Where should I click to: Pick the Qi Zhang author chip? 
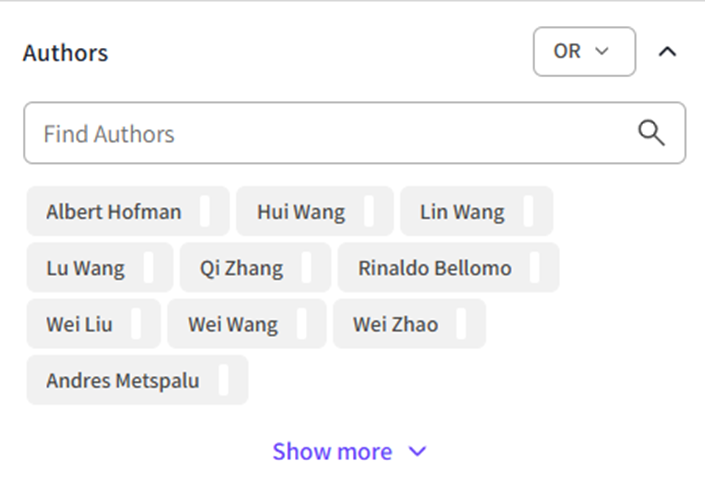click(x=241, y=268)
